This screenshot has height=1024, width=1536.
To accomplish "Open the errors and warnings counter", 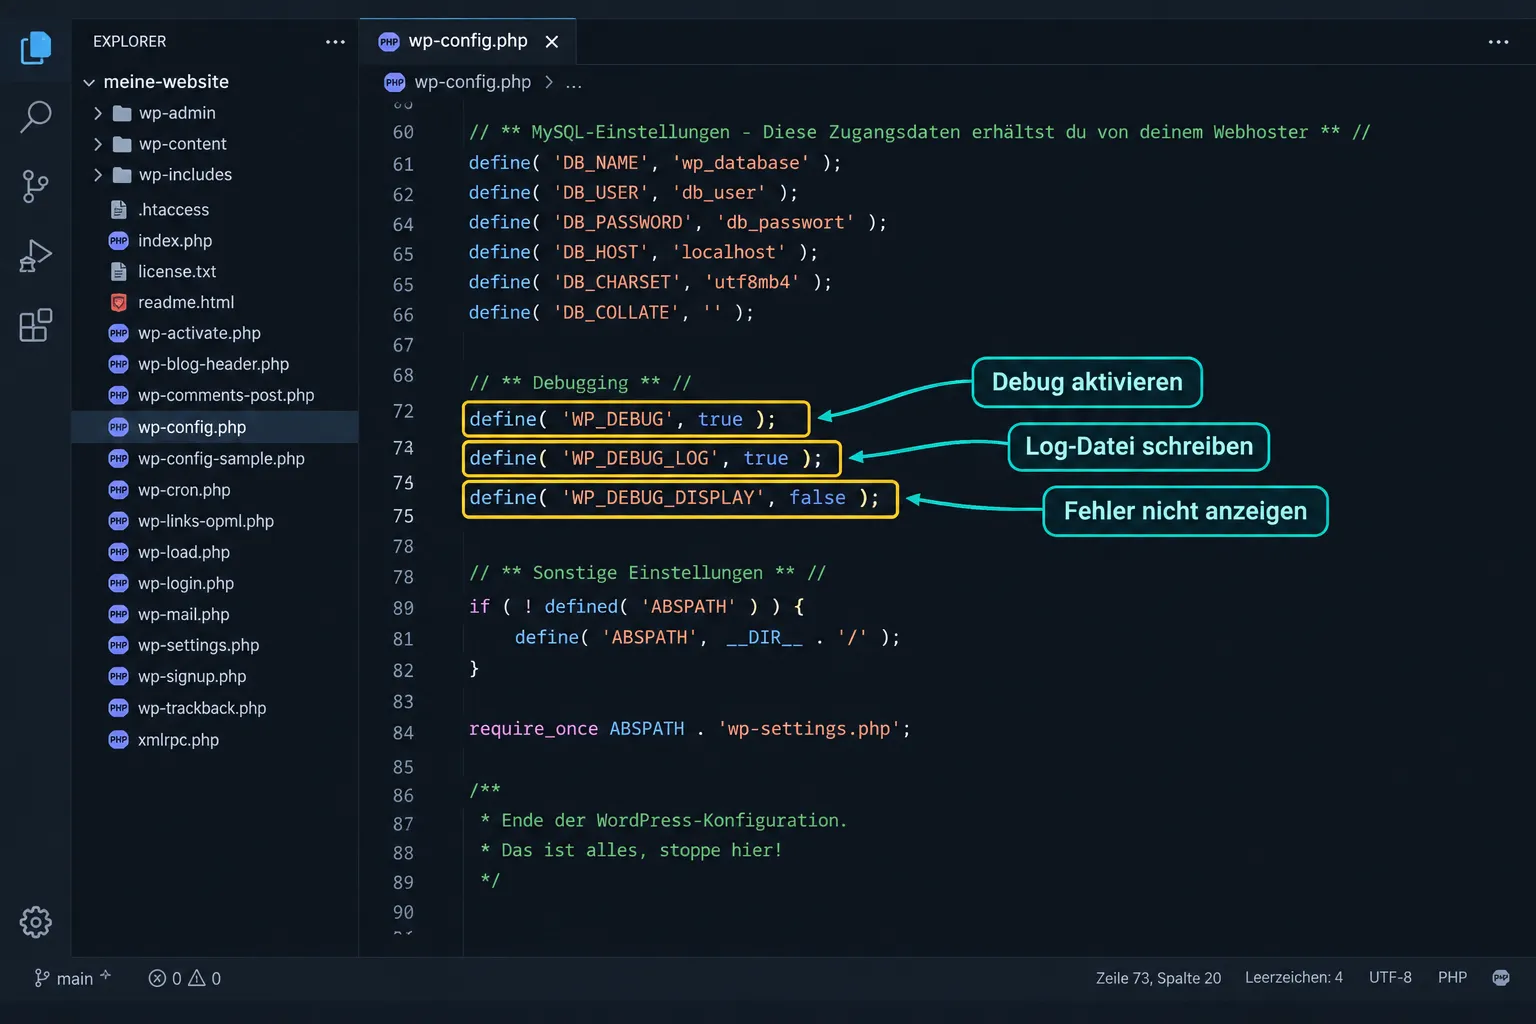I will click(185, 978).
